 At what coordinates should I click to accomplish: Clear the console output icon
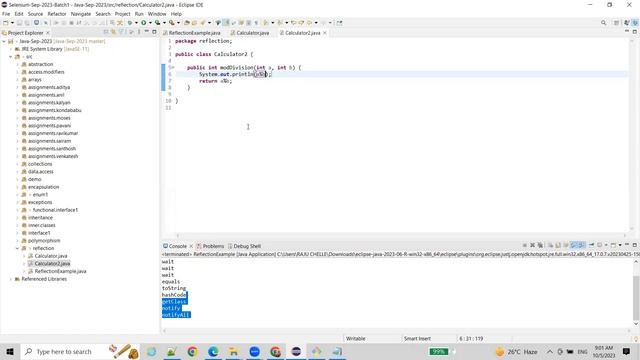[x=550, y=245]
